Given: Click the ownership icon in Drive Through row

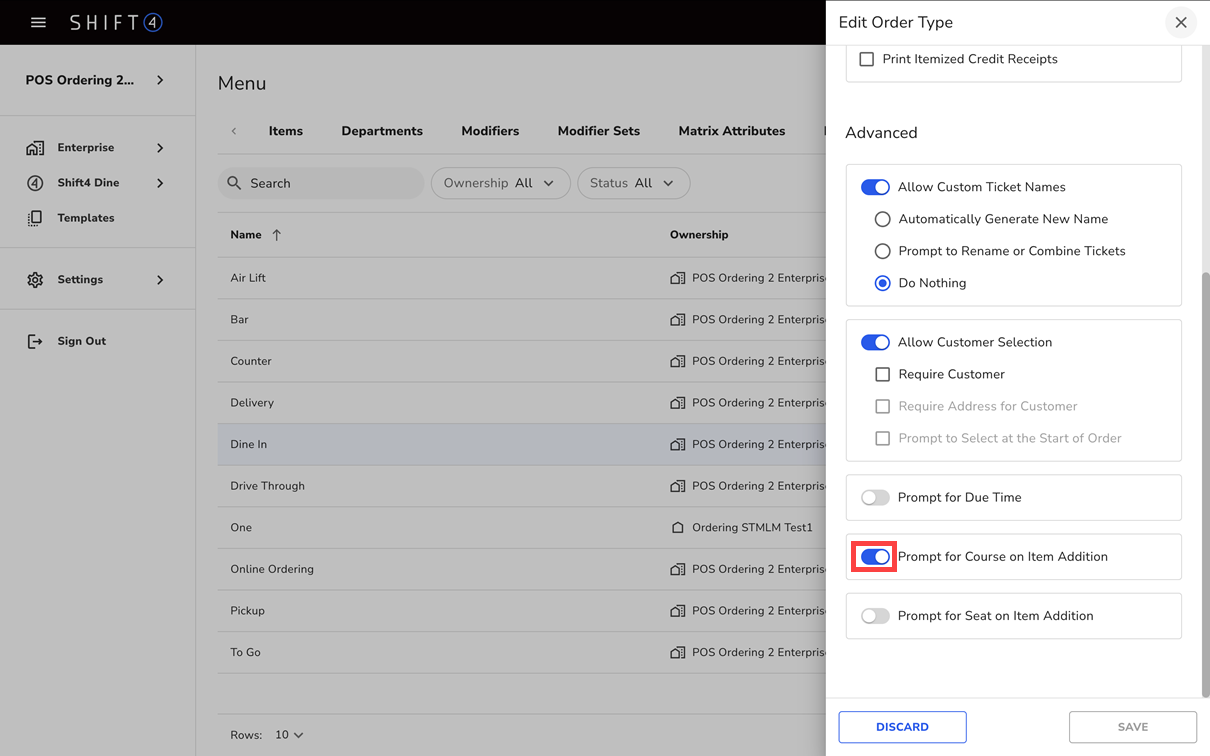Looking at the screenshot, I should [678, 486].
